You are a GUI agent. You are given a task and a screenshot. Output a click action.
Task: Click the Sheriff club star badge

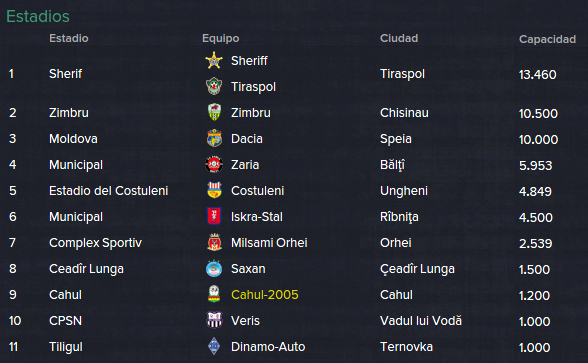click(x=214, y=60)
